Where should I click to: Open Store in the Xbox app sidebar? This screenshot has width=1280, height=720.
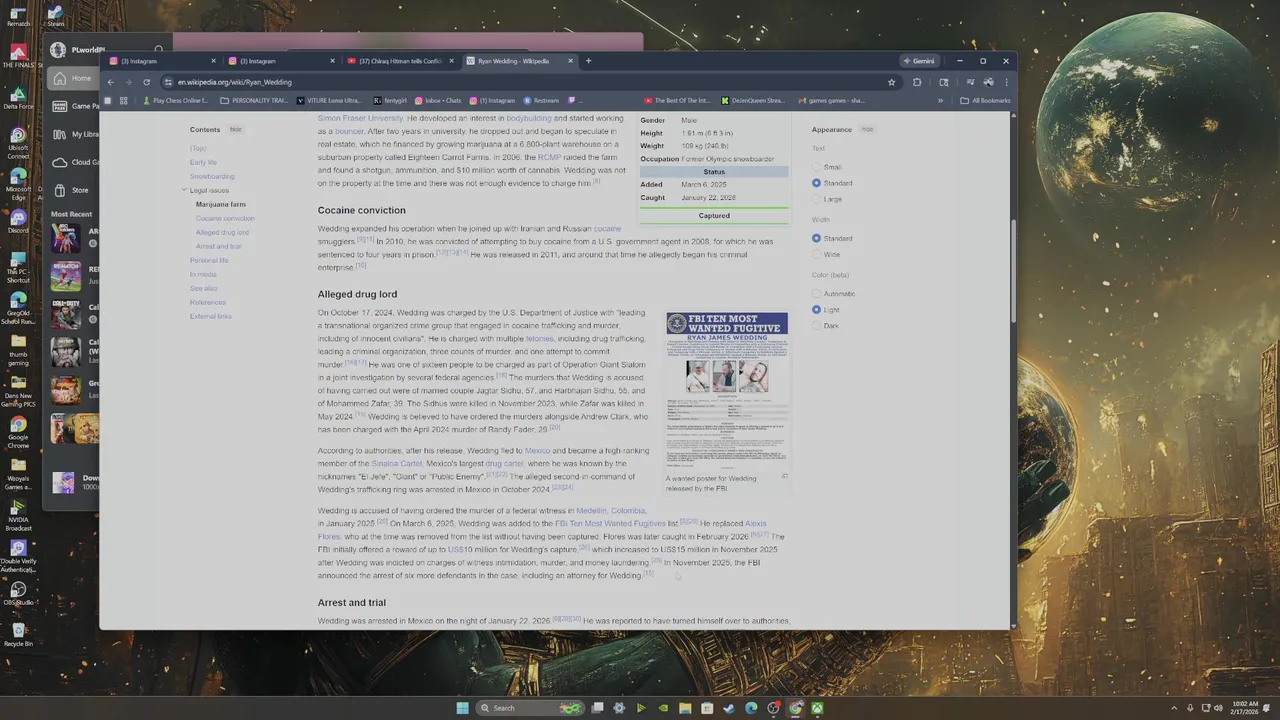tap(72, 190)
